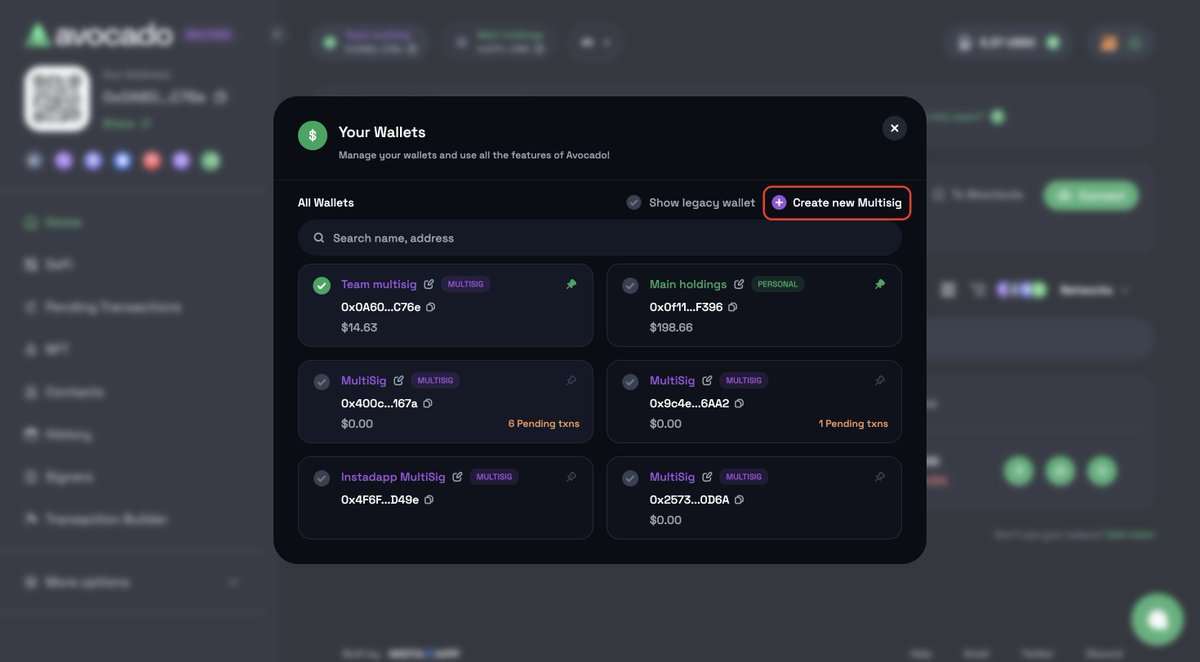Copy address 0x9c4e...6AA2
The width and height of the screenshot is (1200, 662).
(739, 403)
